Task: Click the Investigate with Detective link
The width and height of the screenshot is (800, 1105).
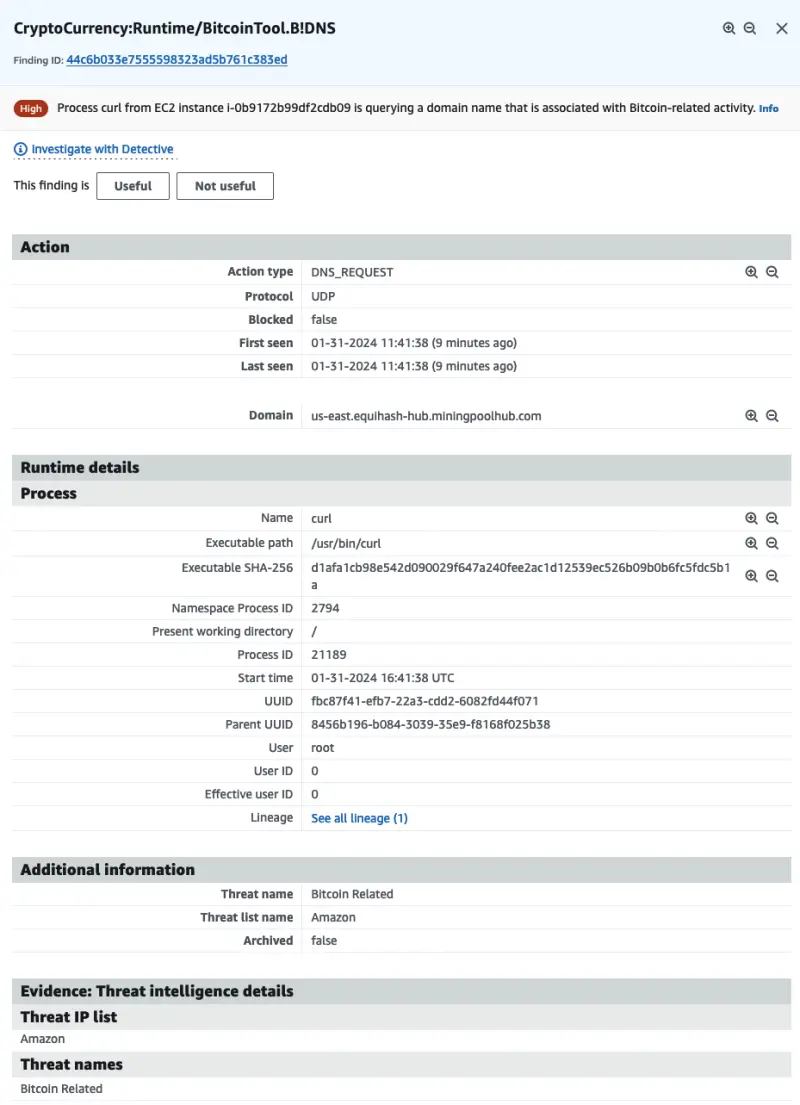Action: pos(102,148)
